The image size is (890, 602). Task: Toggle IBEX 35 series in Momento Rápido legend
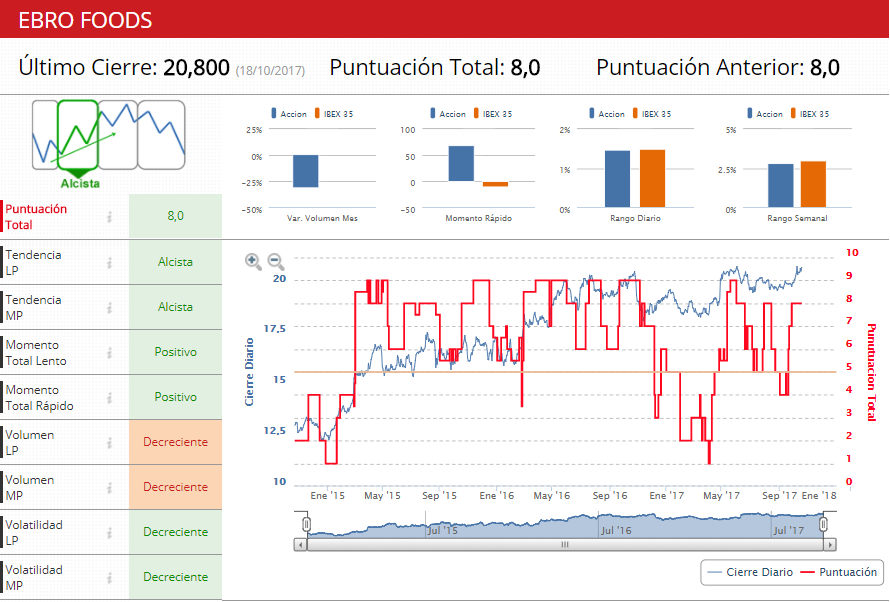[493, 113]
